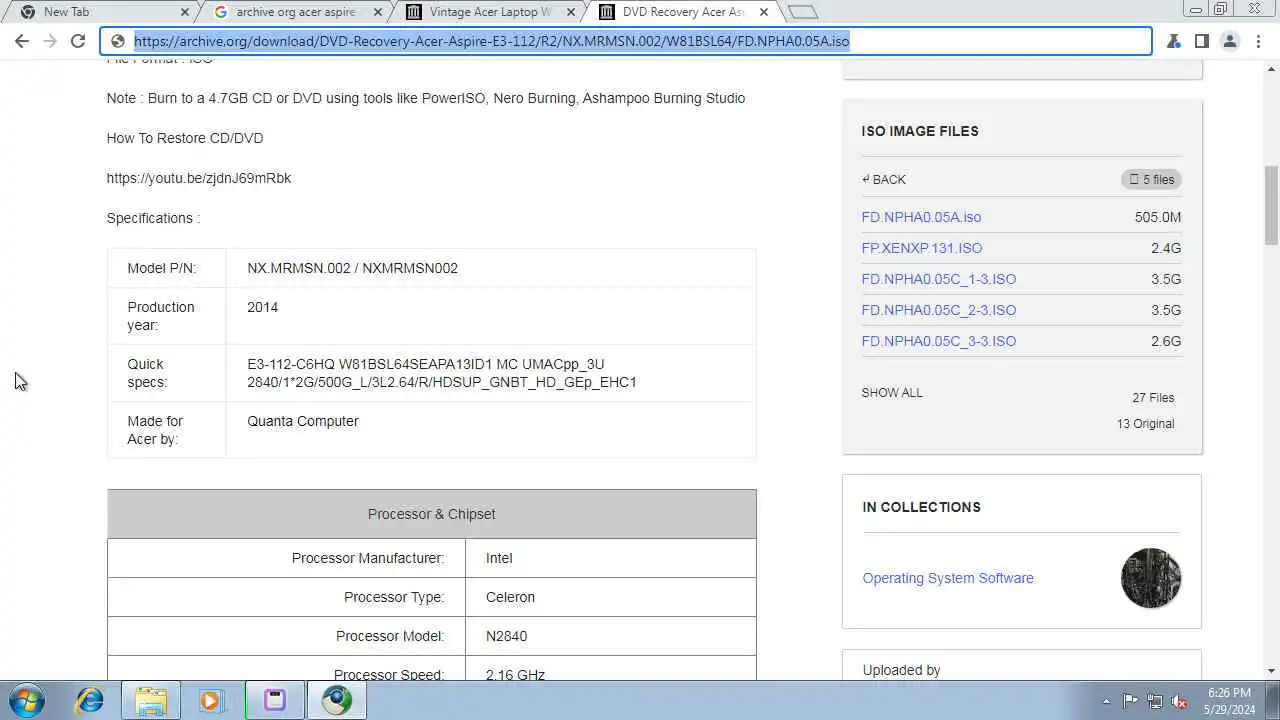Select NX.MRMSN.002 model number cell
The height and width of the screenshot is (720, 1280).
tap(491, 268)
